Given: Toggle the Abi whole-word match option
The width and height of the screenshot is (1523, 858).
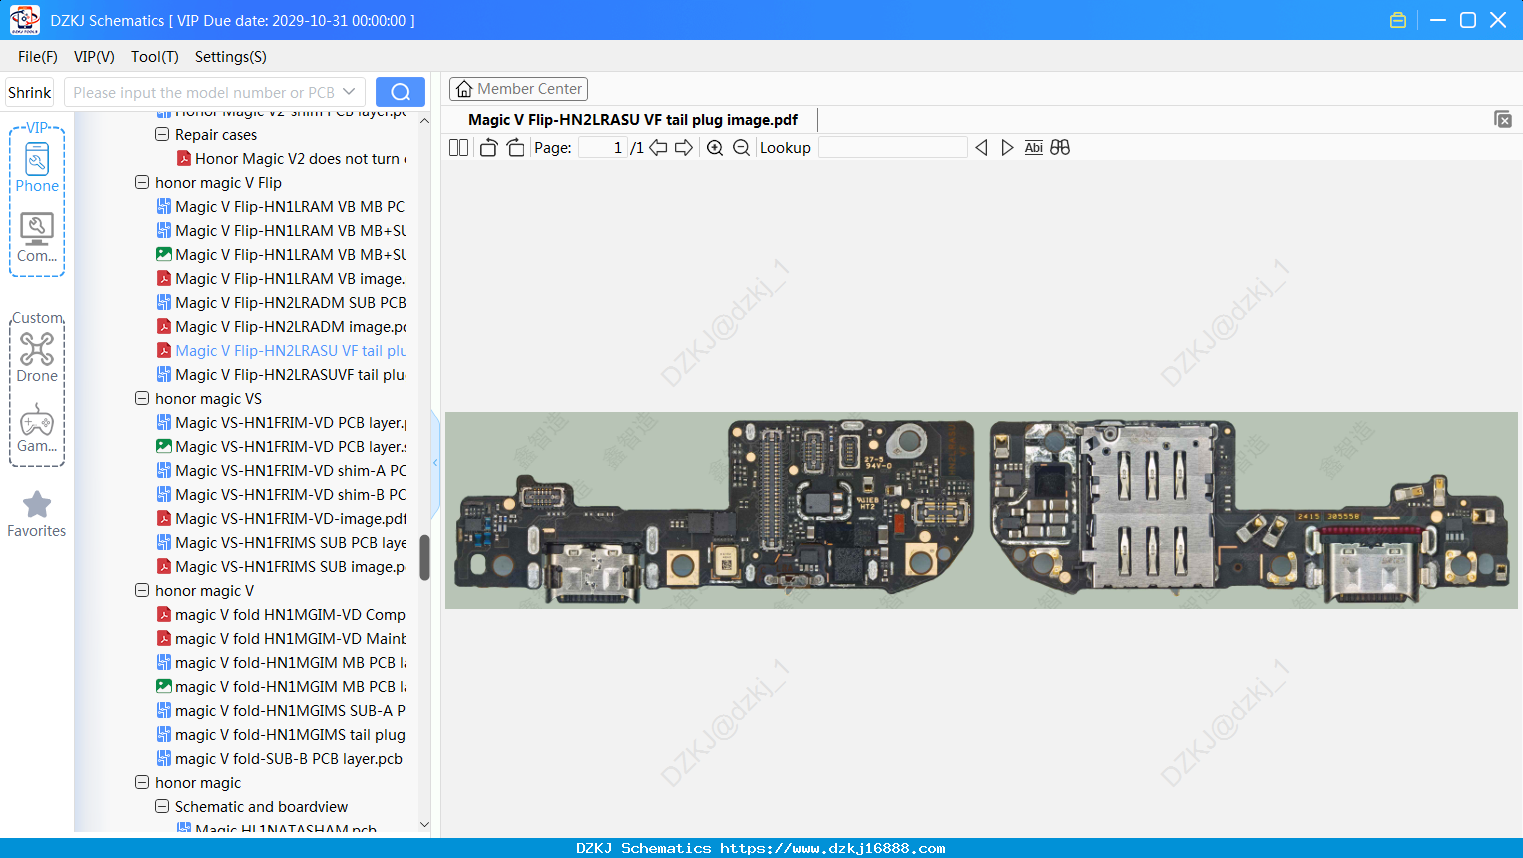Looking at the screenshot, I should click(1034, 148).
